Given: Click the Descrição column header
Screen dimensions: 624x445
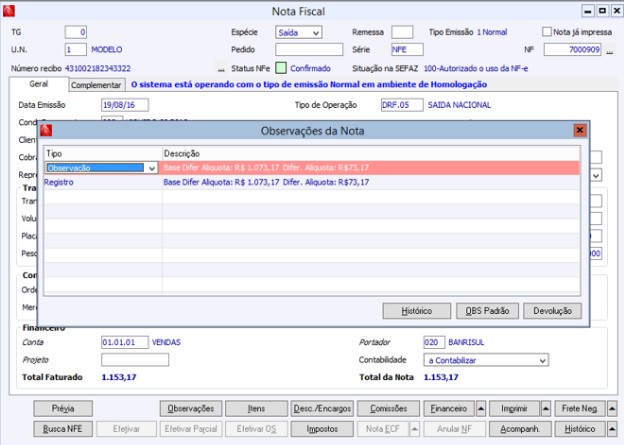Looking at the screenshot, I should tap(371, 154).
